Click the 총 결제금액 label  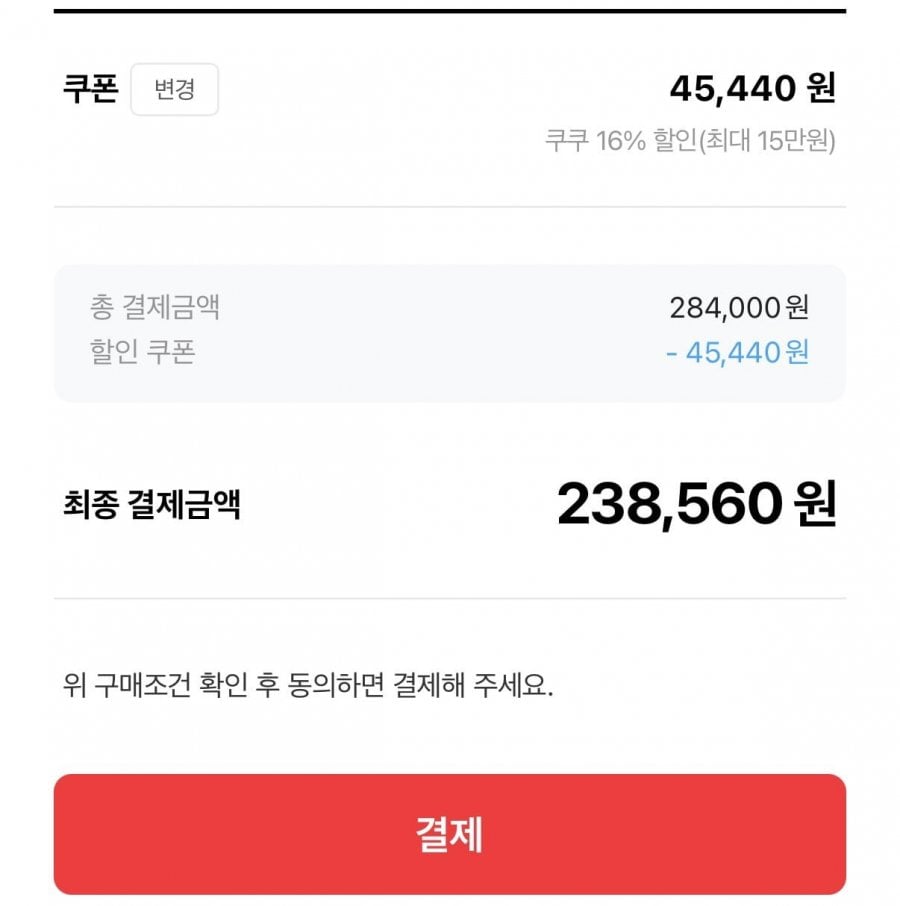(155, 306)
